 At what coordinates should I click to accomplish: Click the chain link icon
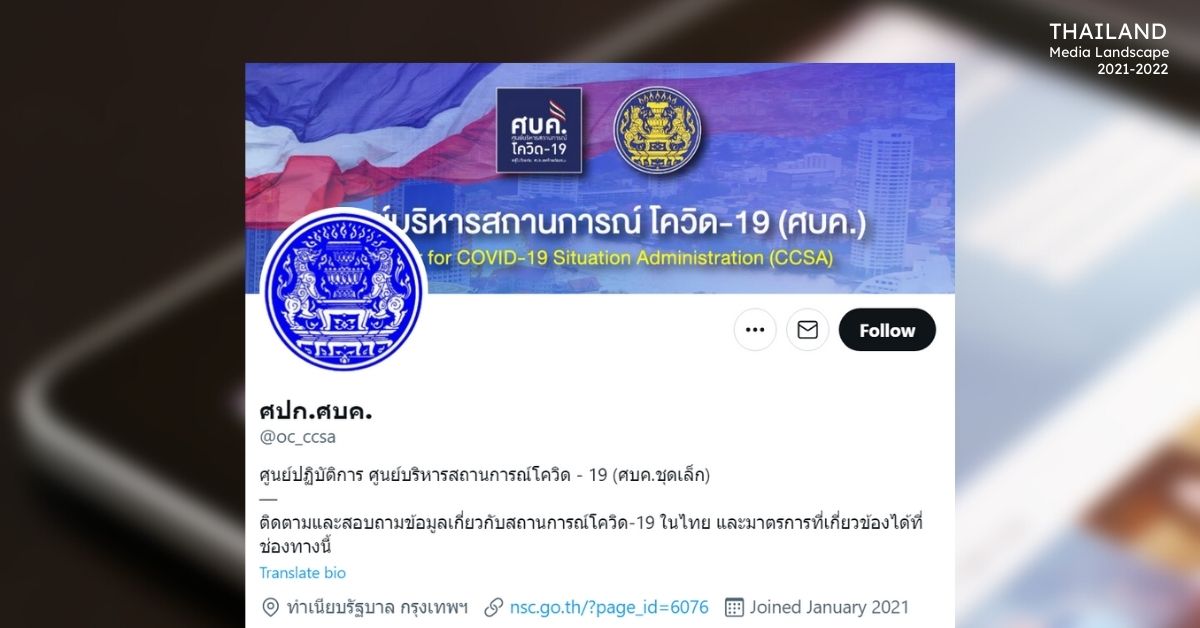pyautogui.click(x=493, y=607)
